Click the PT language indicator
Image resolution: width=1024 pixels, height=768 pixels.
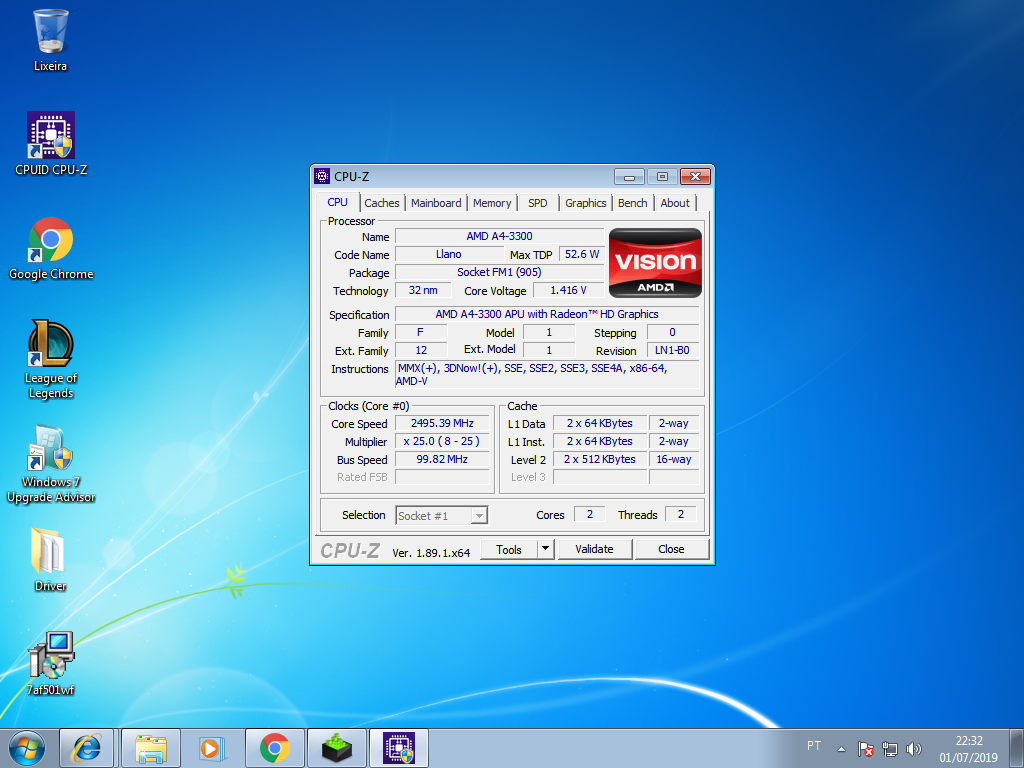click(814, 746)
